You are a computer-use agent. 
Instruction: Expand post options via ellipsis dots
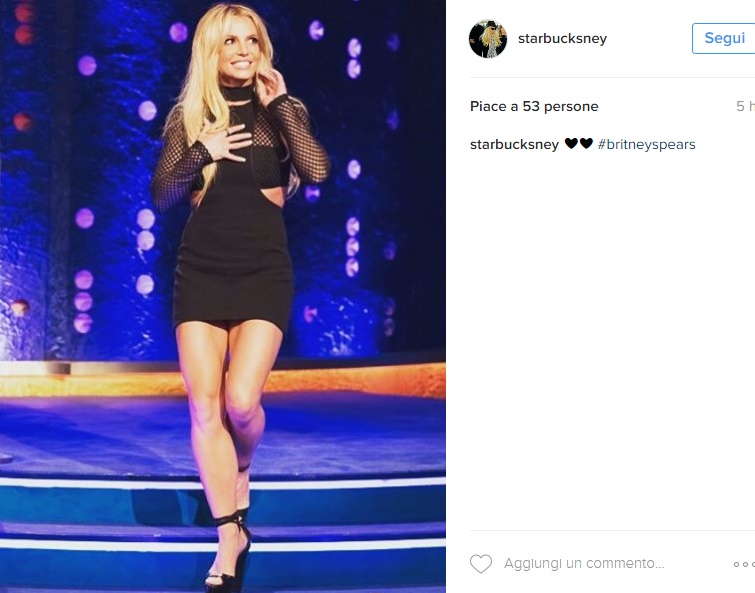coord(744,564)
